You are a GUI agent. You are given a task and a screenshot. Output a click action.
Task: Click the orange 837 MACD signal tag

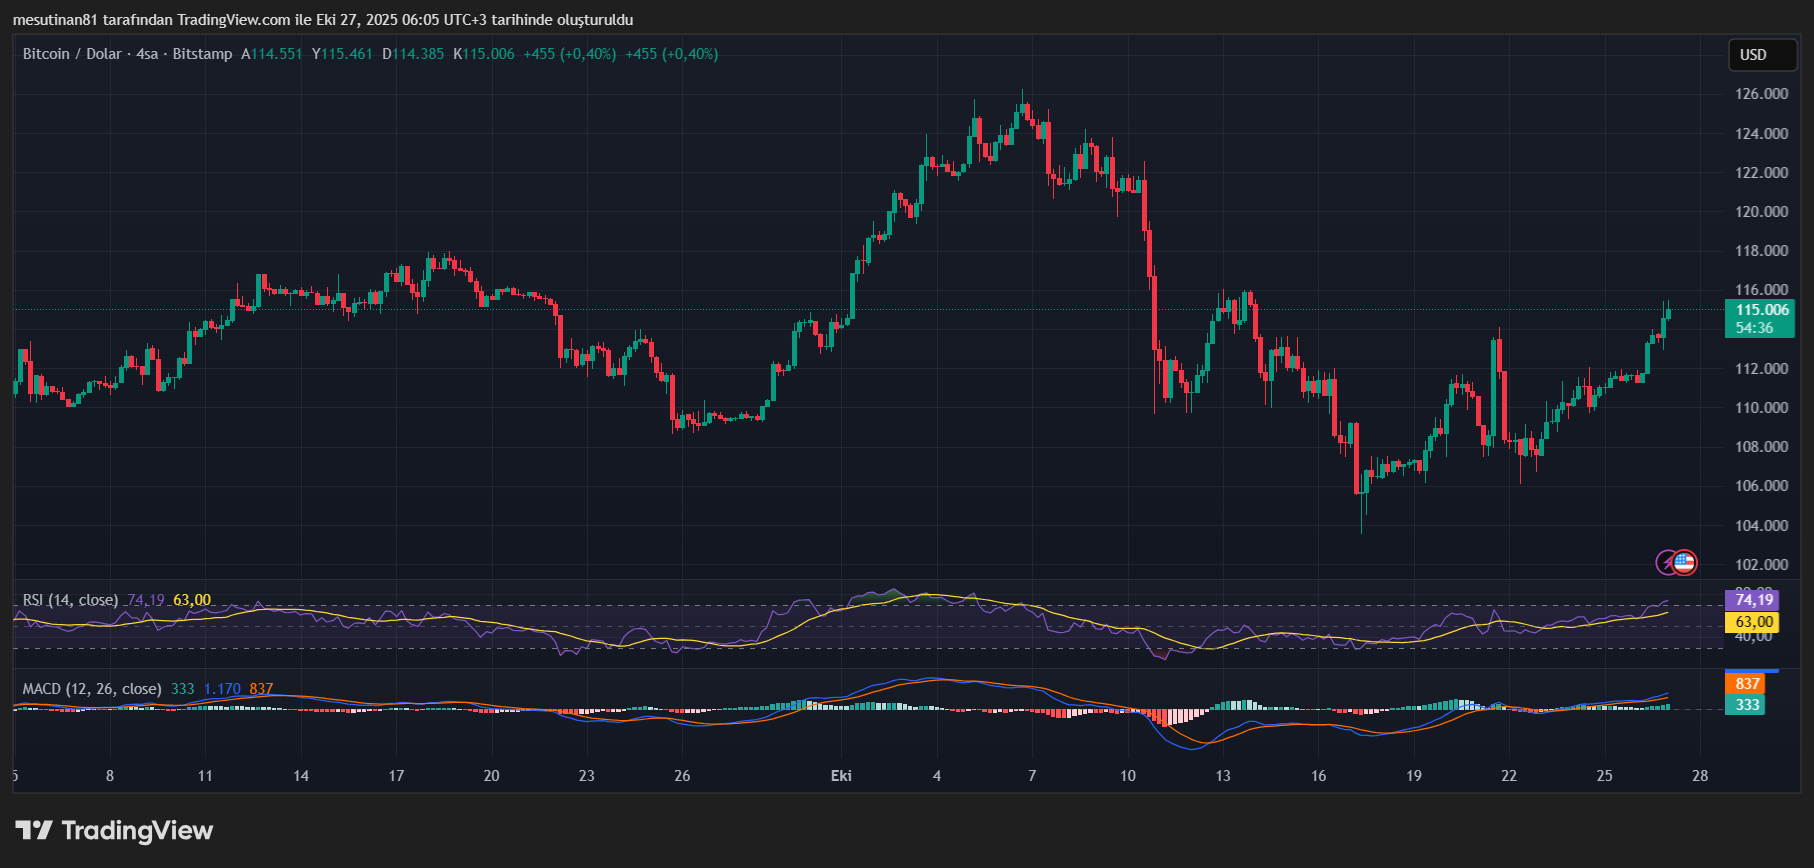tap(1747, 684)
